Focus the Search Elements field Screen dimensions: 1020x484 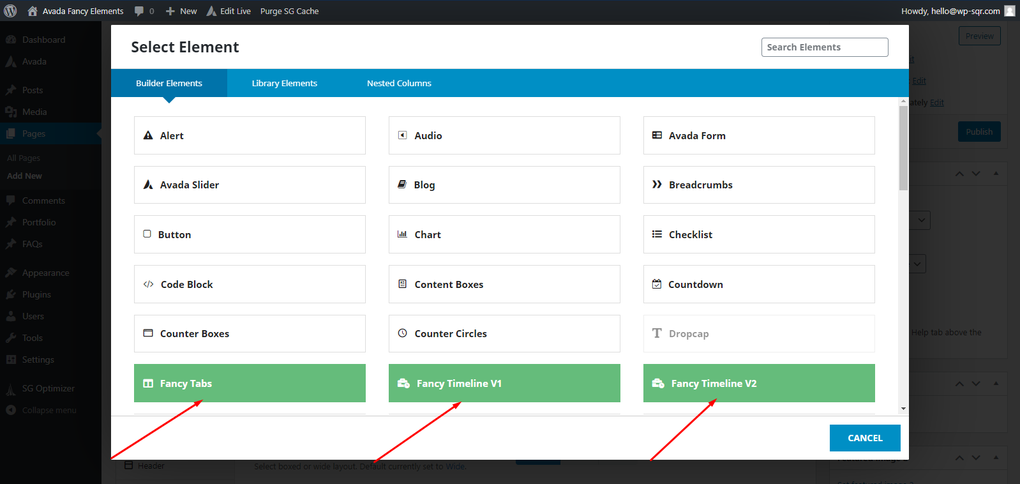pyautogui.click(x=824, y=47)
